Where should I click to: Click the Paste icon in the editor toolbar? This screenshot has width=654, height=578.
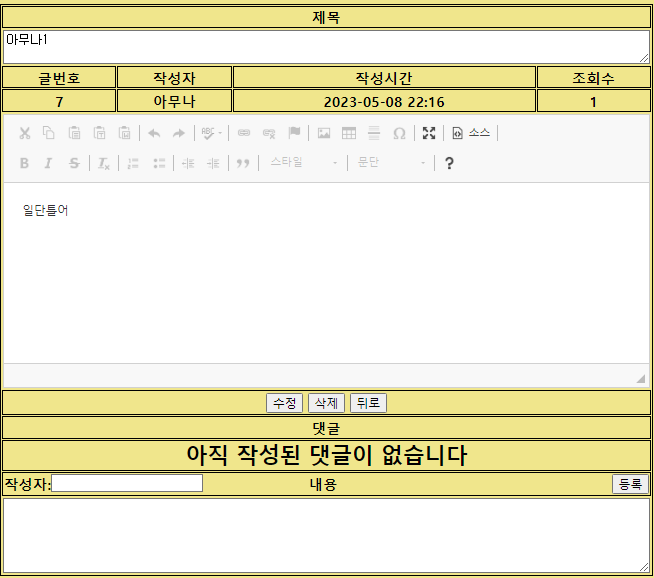pyautogui.click(x=74, y=133)
